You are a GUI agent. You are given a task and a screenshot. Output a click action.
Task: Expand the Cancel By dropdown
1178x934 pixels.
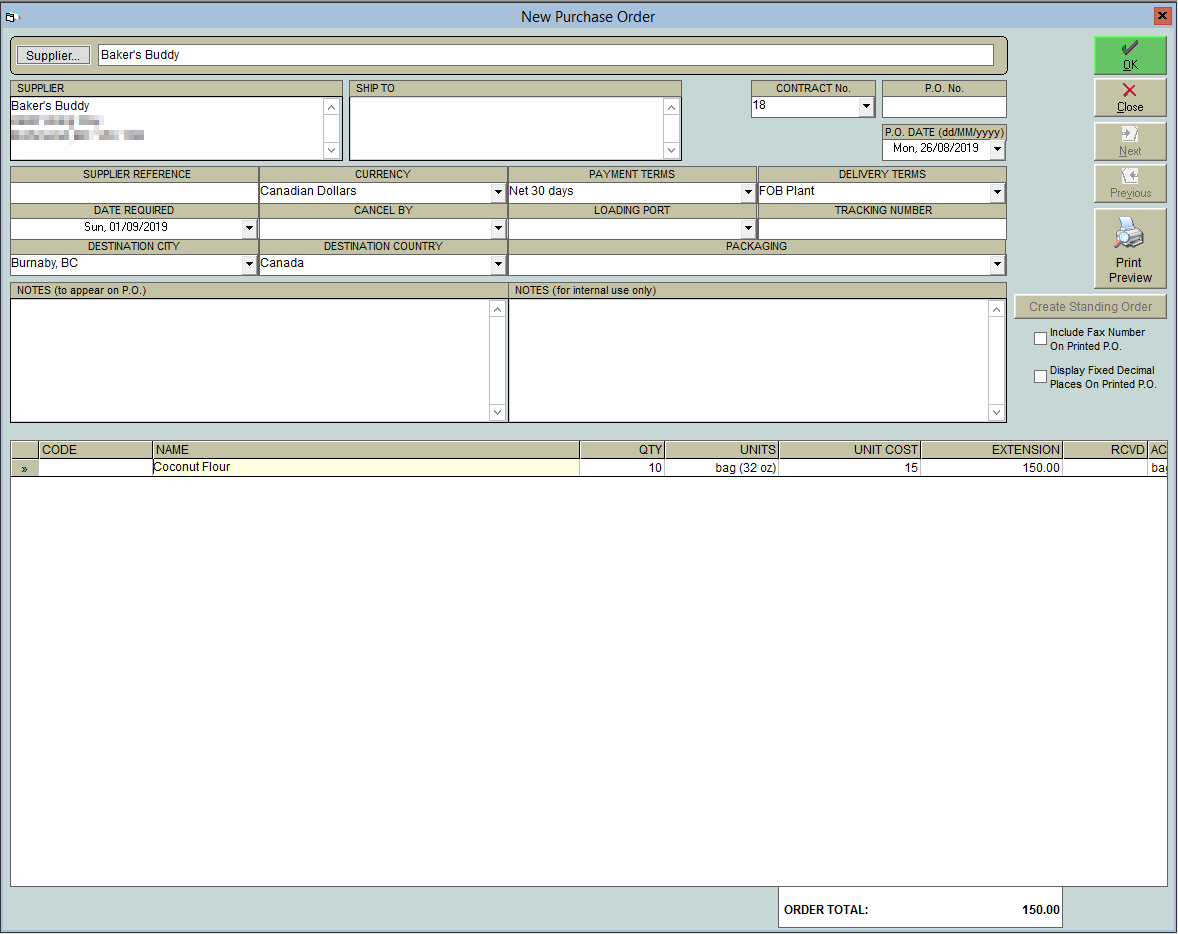click(498, 228)
